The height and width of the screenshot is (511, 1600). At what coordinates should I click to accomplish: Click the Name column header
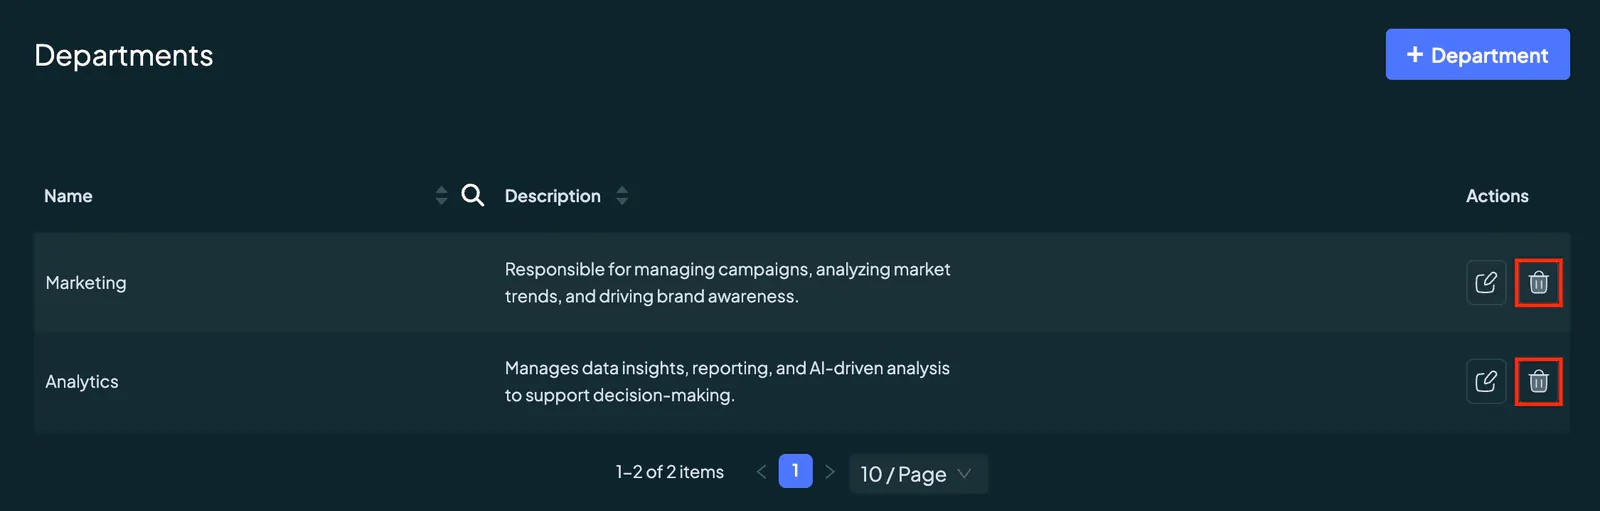[68, 196]
